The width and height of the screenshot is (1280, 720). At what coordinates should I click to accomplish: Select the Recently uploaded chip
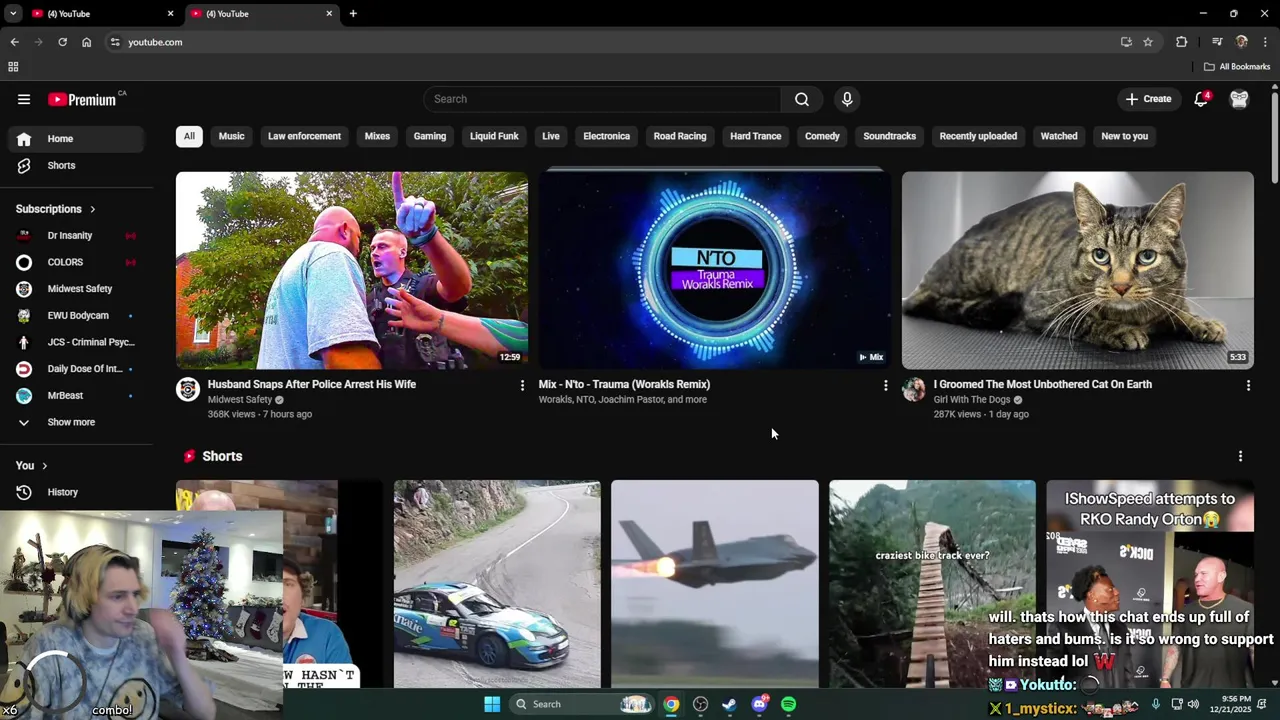978,136
